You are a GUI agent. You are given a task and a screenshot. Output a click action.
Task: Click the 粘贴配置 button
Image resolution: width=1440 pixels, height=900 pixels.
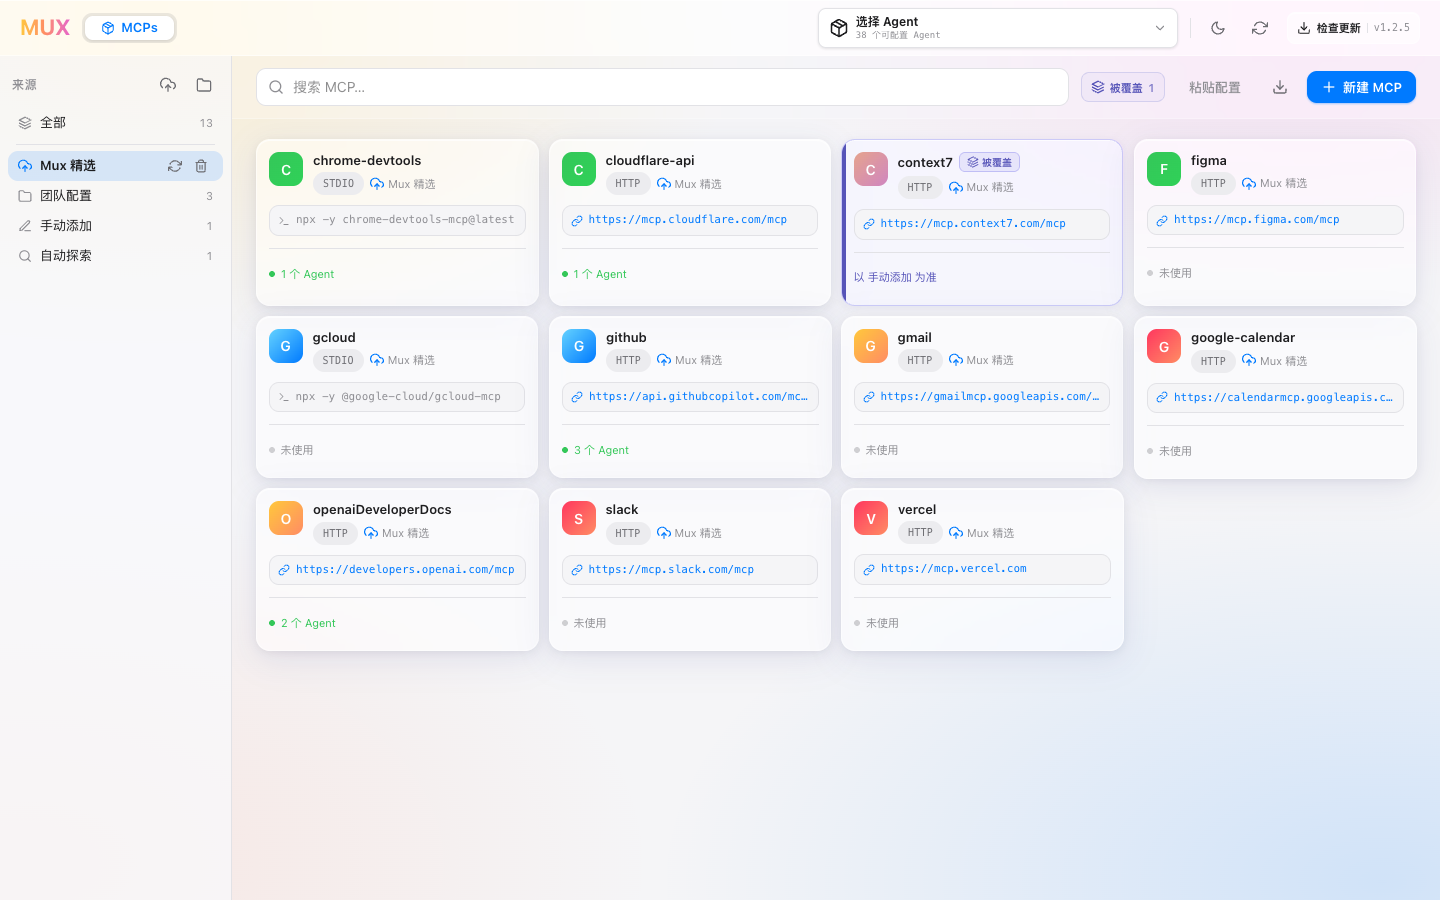coord(1215,87)
